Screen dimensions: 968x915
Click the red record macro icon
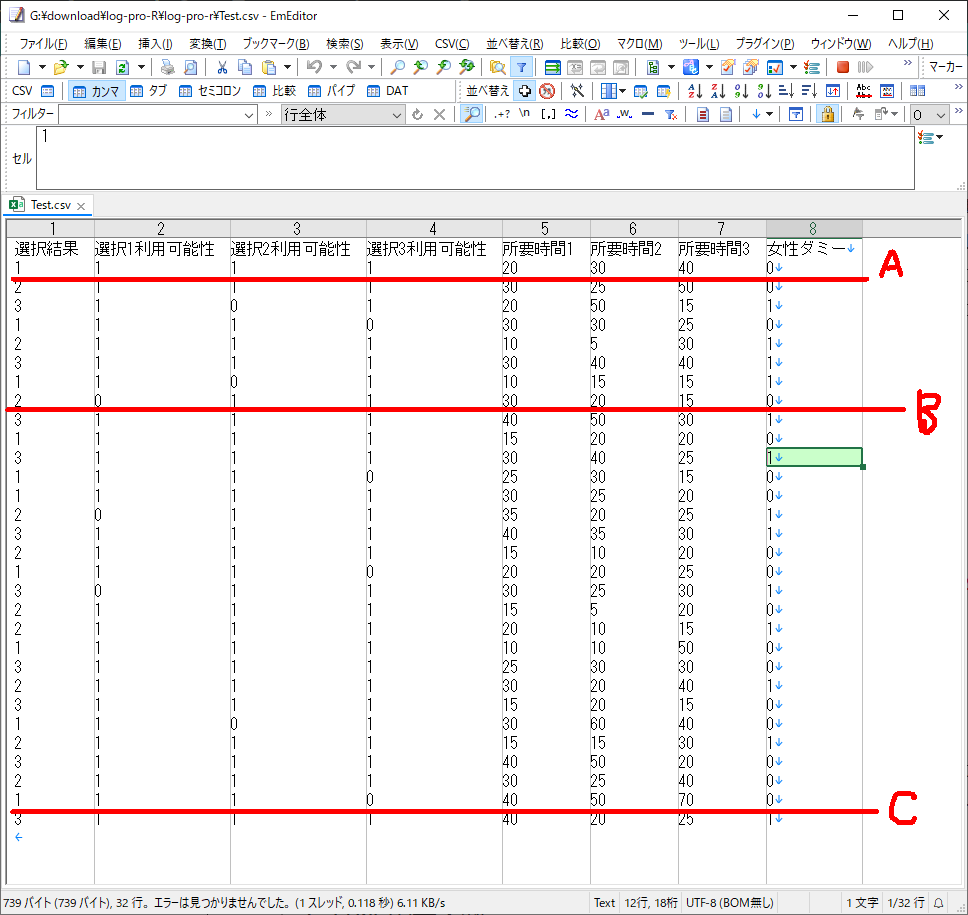843,67
